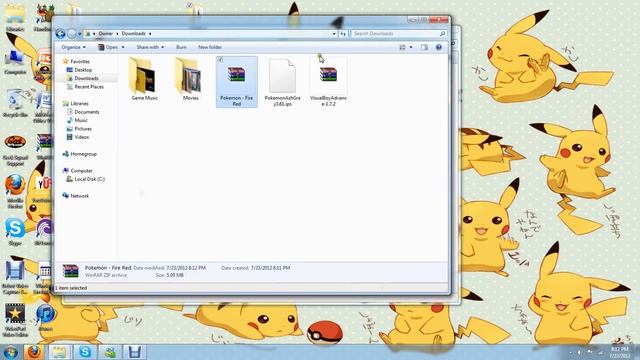
Task: Open the Game Music folder
Action: pyautogui.click(x=144, y=78)
